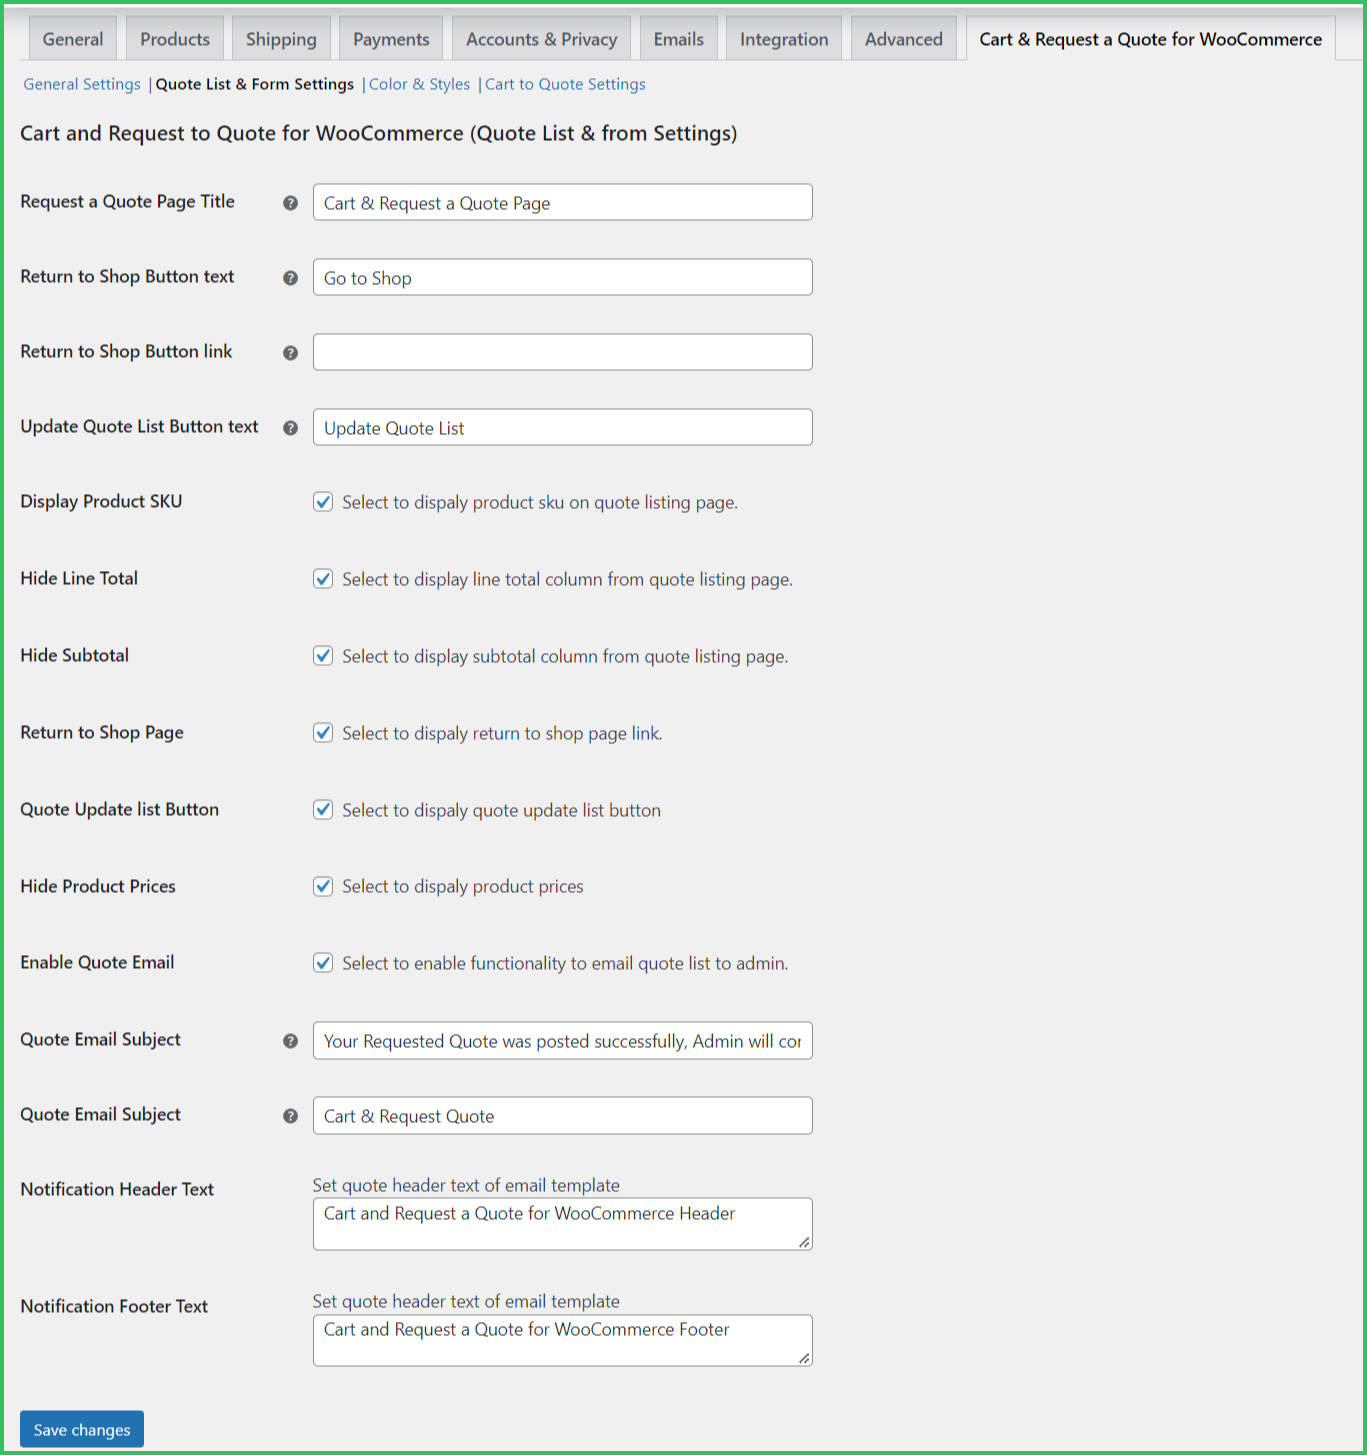Screen dimensions: 1367x1455
Task: Click the resize handle of the Footer textarea
Action: pos(804,1358)
